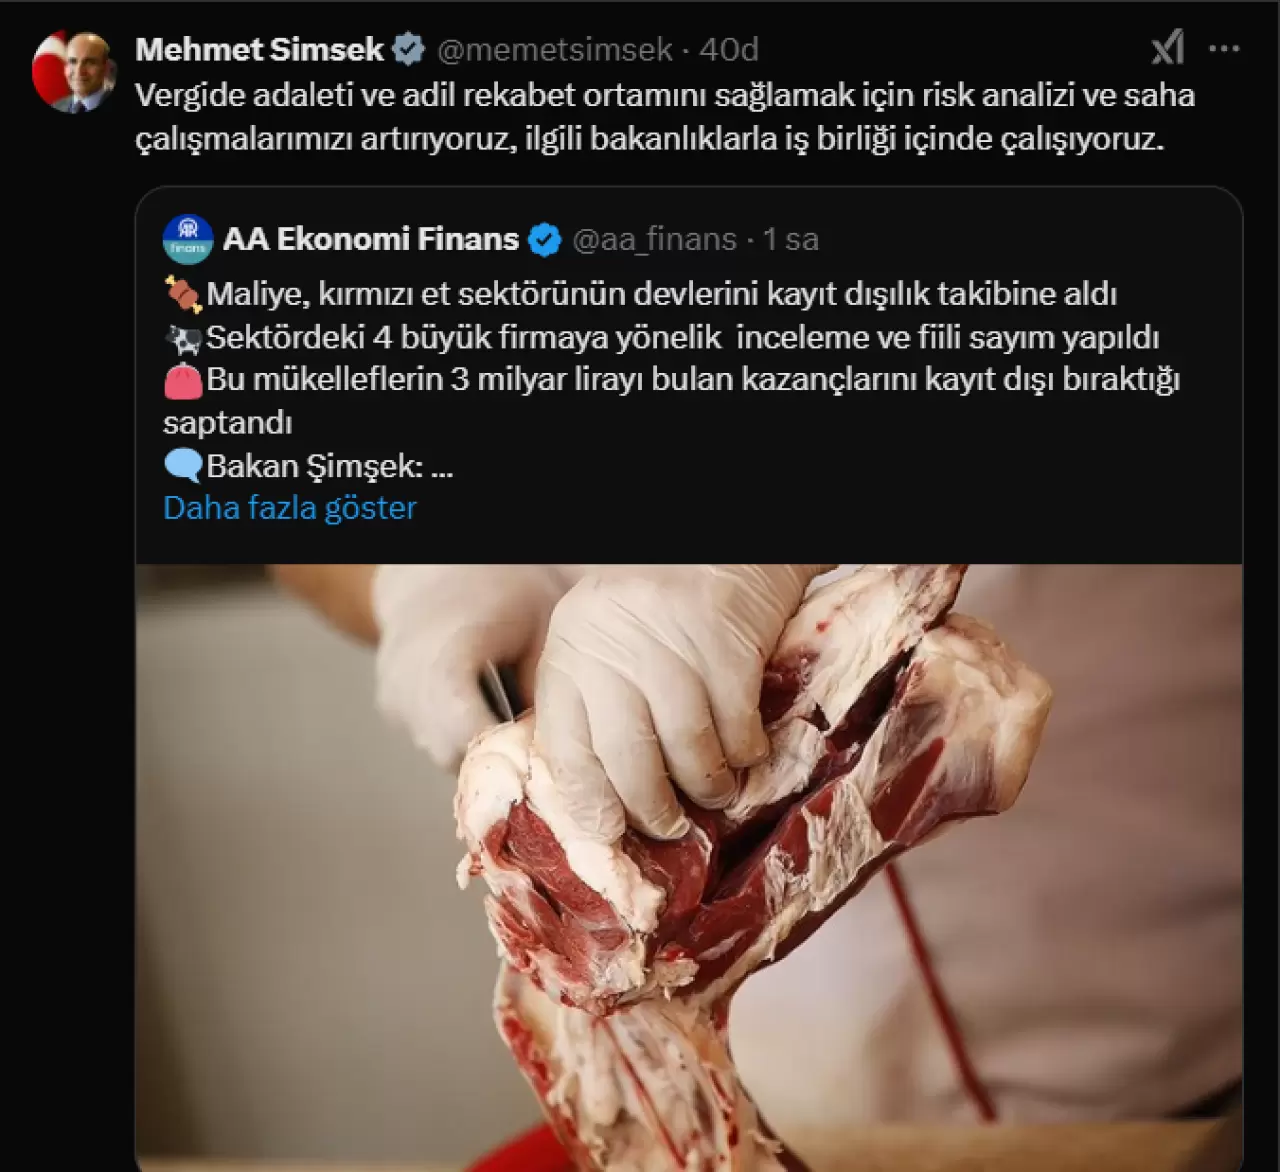
Task: Click the @aa_finans handle
Action: pos(654,240)
